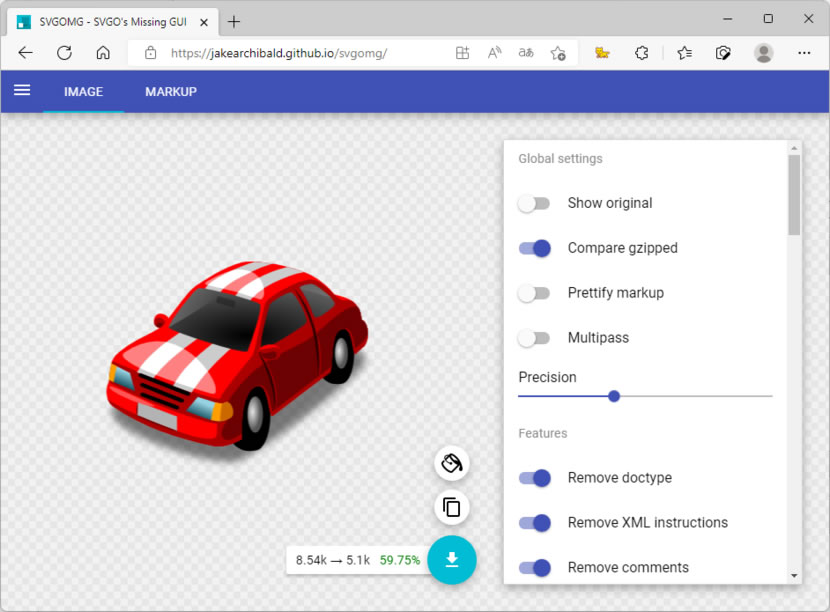Click the settings panel scrollbar thumb
The image size is (830, 612).
[x=793, y=195]
